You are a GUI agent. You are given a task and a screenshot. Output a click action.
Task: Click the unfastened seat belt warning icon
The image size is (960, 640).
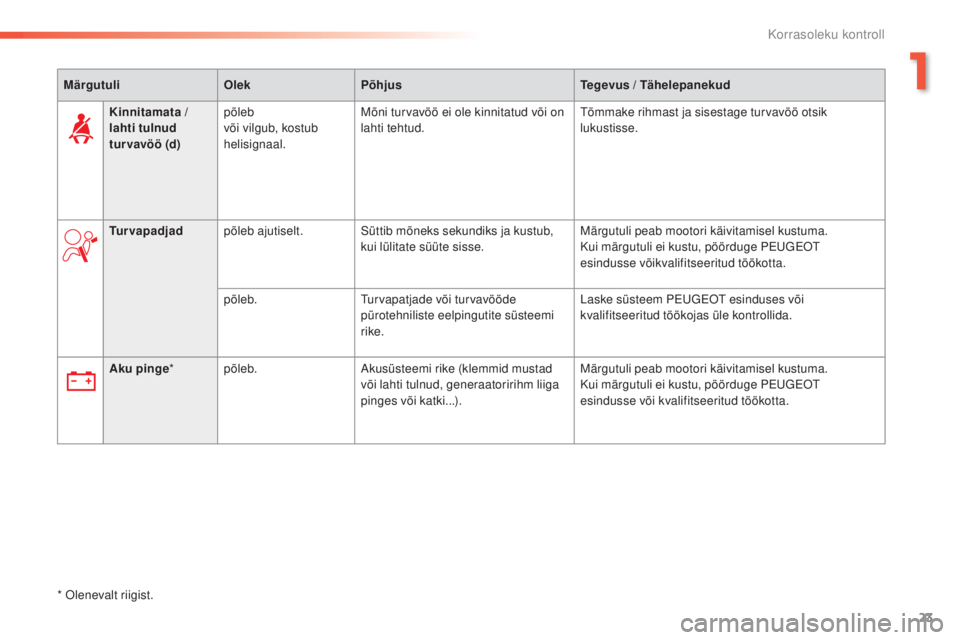[80, 129]
